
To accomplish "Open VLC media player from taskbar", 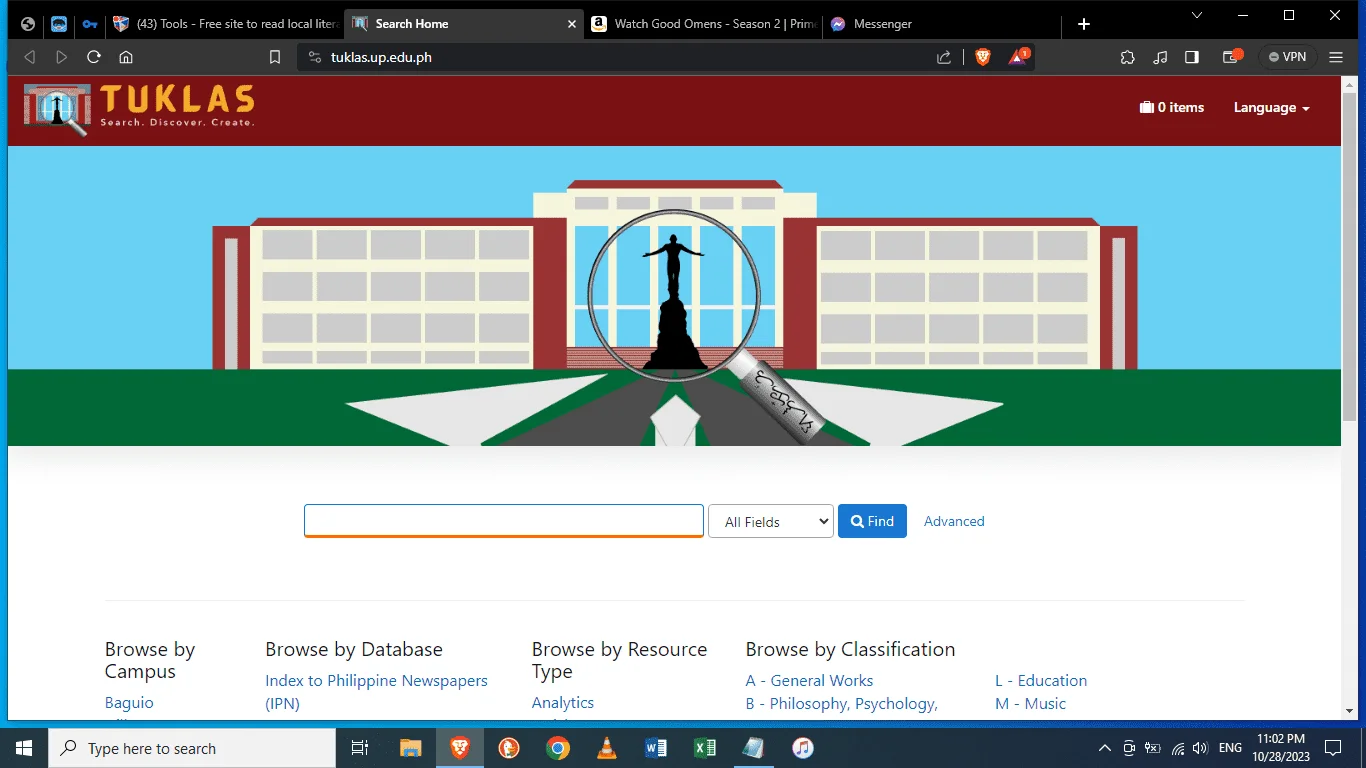I will click(x=607, y=748).
